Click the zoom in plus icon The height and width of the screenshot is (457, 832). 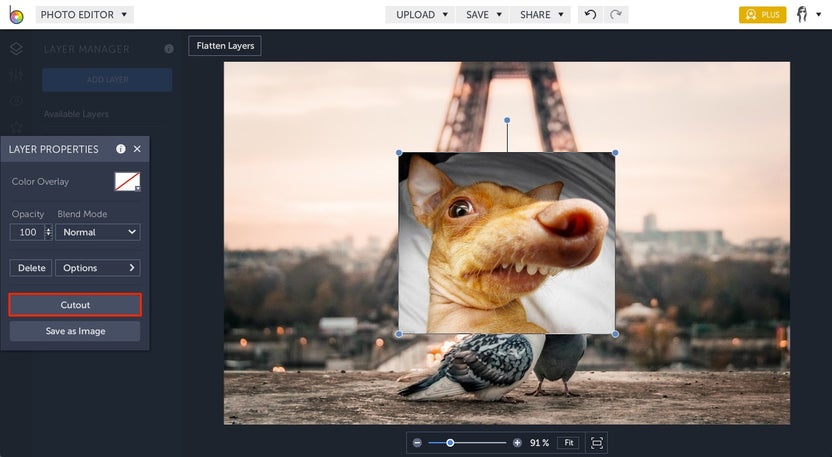(517, 442)
